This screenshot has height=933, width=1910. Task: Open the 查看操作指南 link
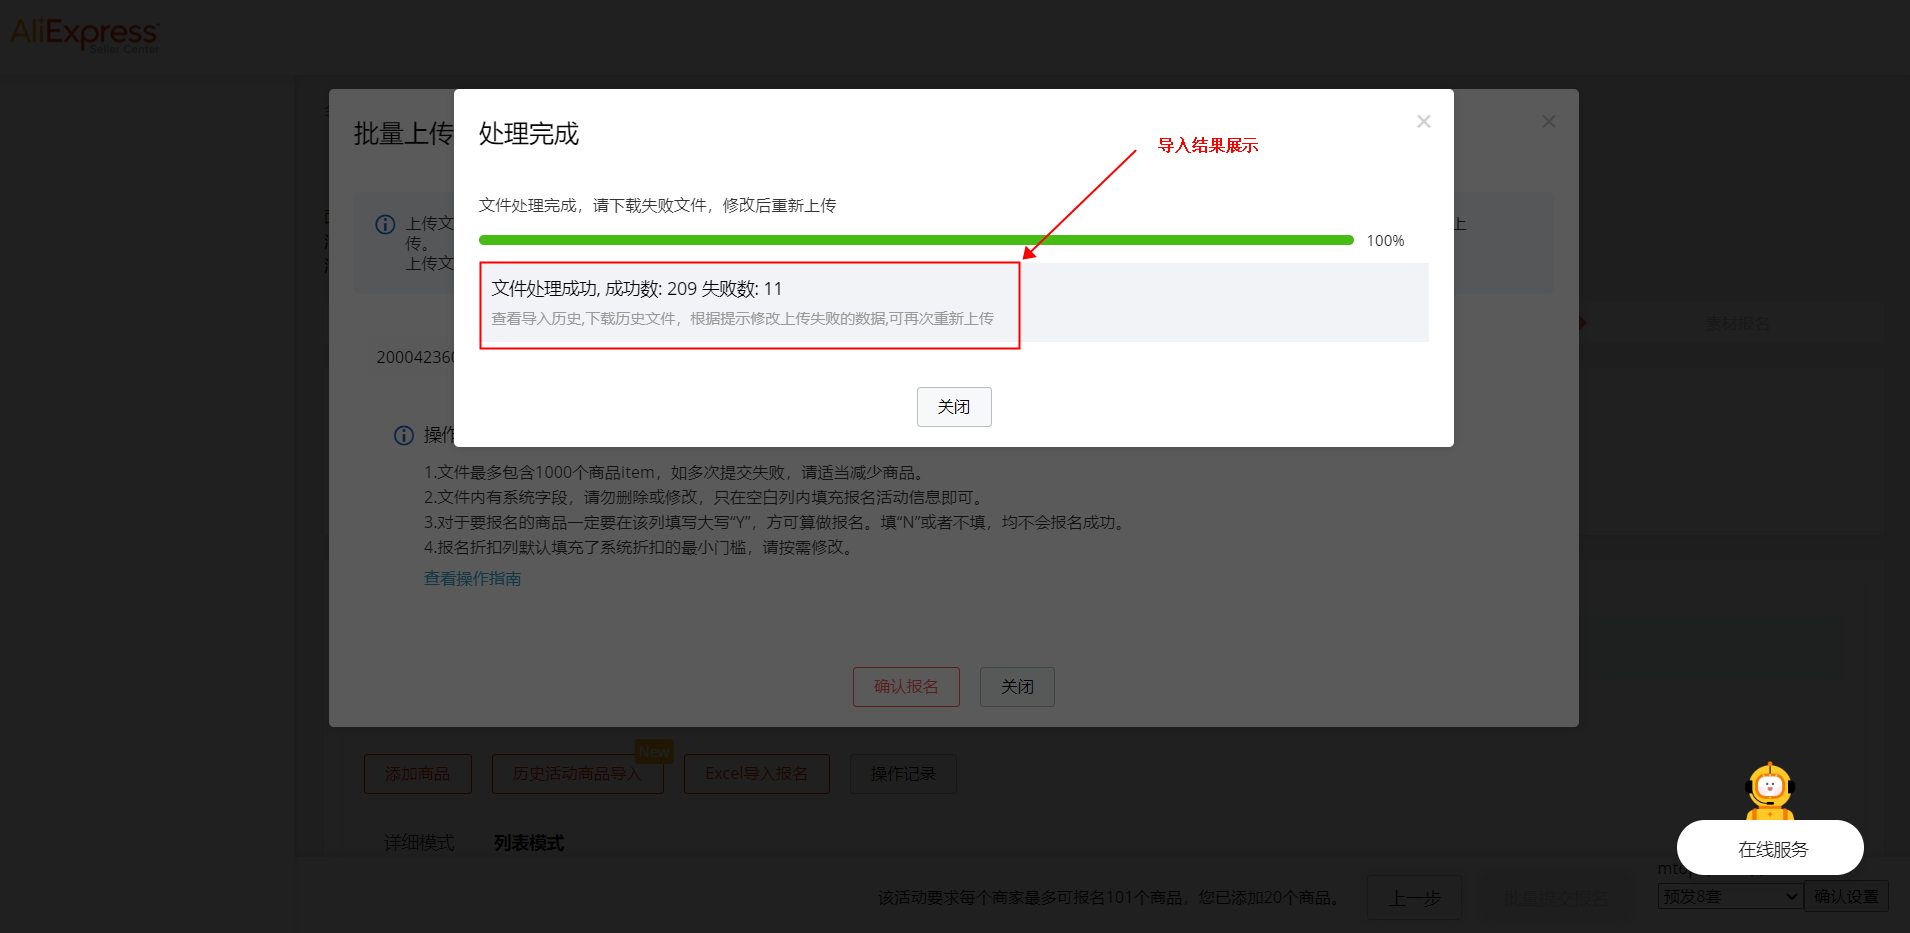click(472, 578)
